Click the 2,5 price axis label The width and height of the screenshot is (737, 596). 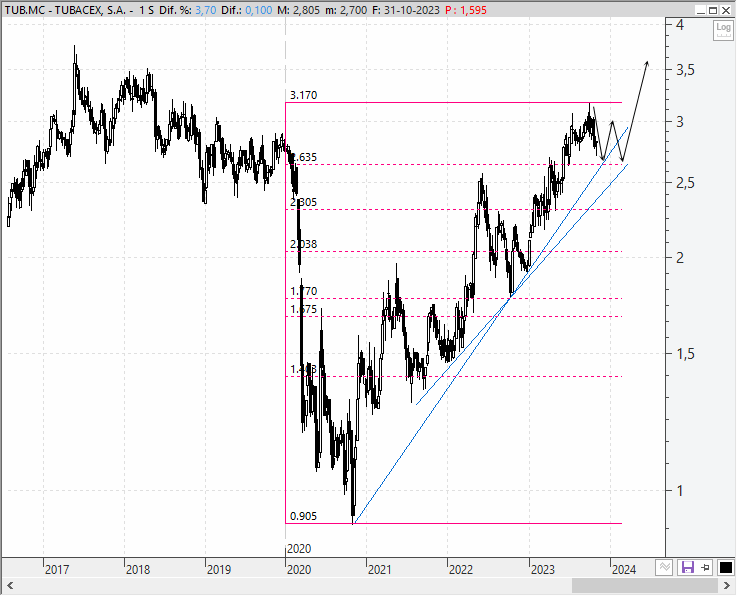[x=685, y=183]
